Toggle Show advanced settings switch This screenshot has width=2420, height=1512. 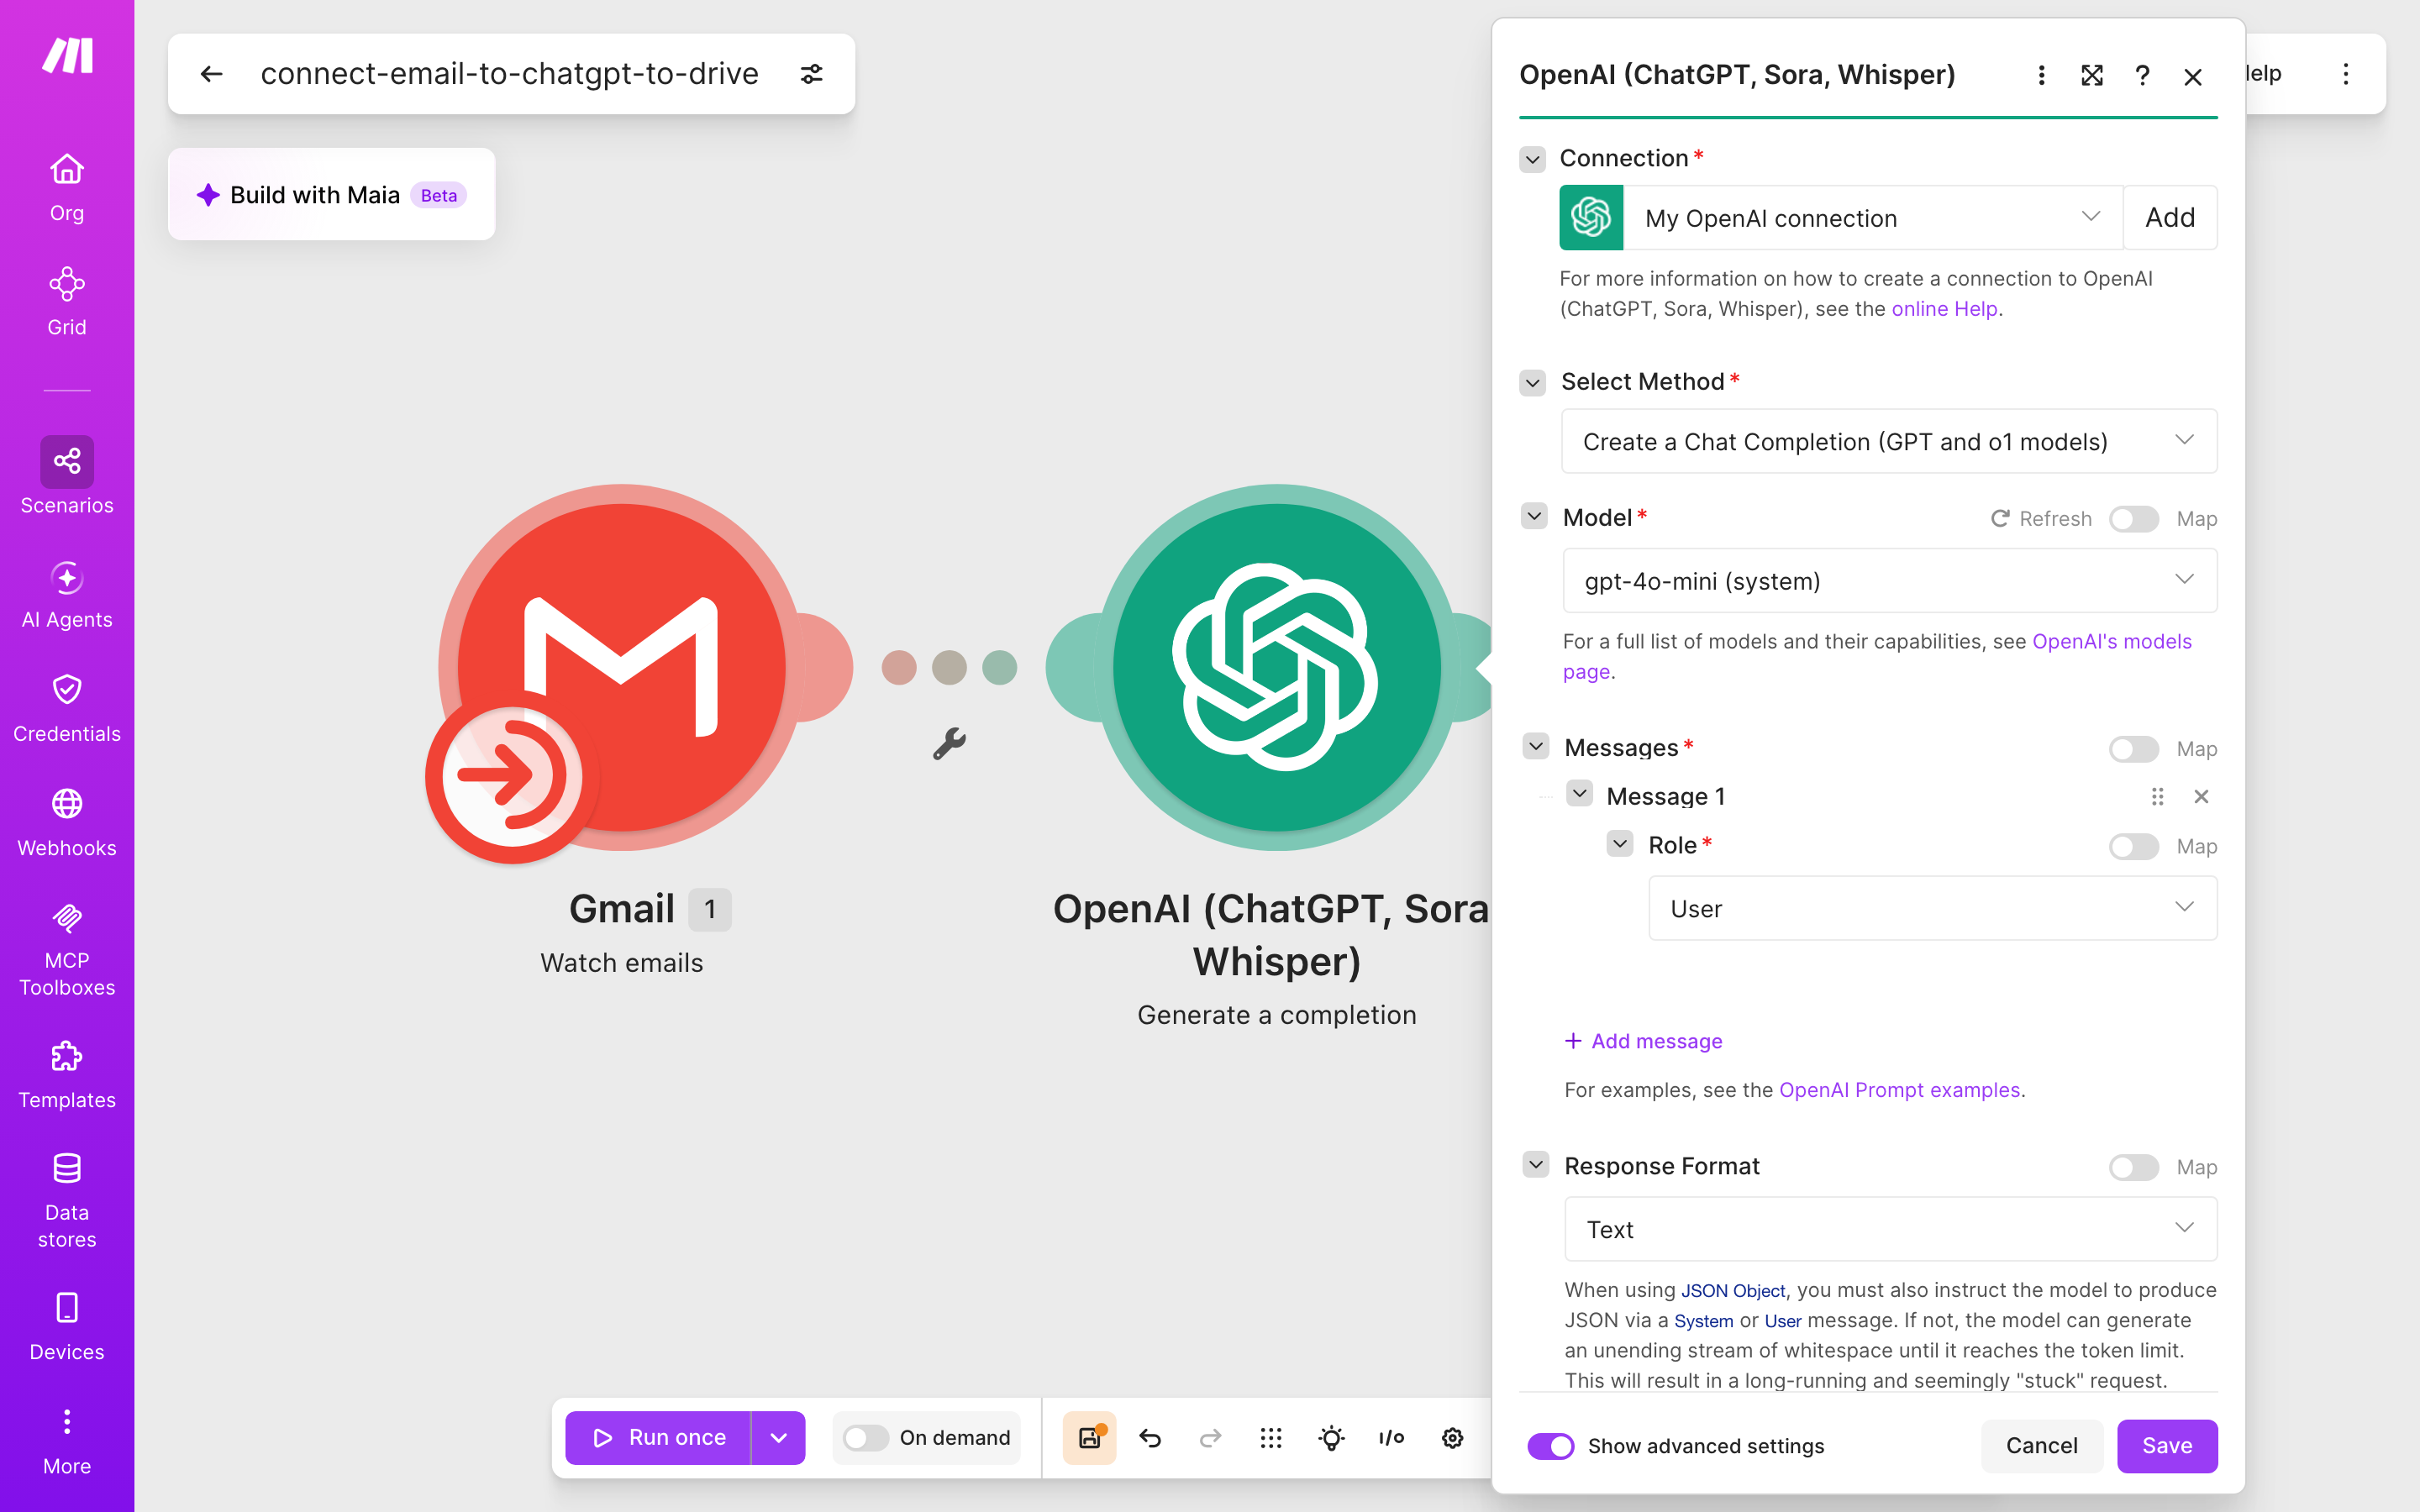1550,1446
